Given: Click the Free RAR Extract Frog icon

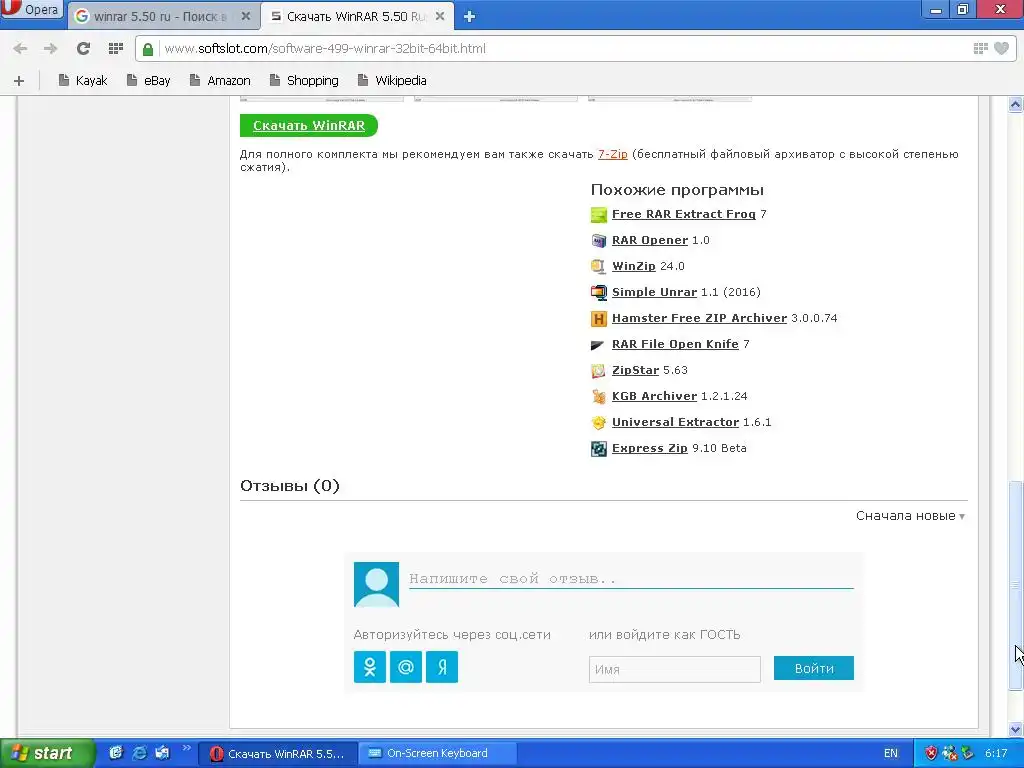Looking at the screenshot, I should 599,214.
